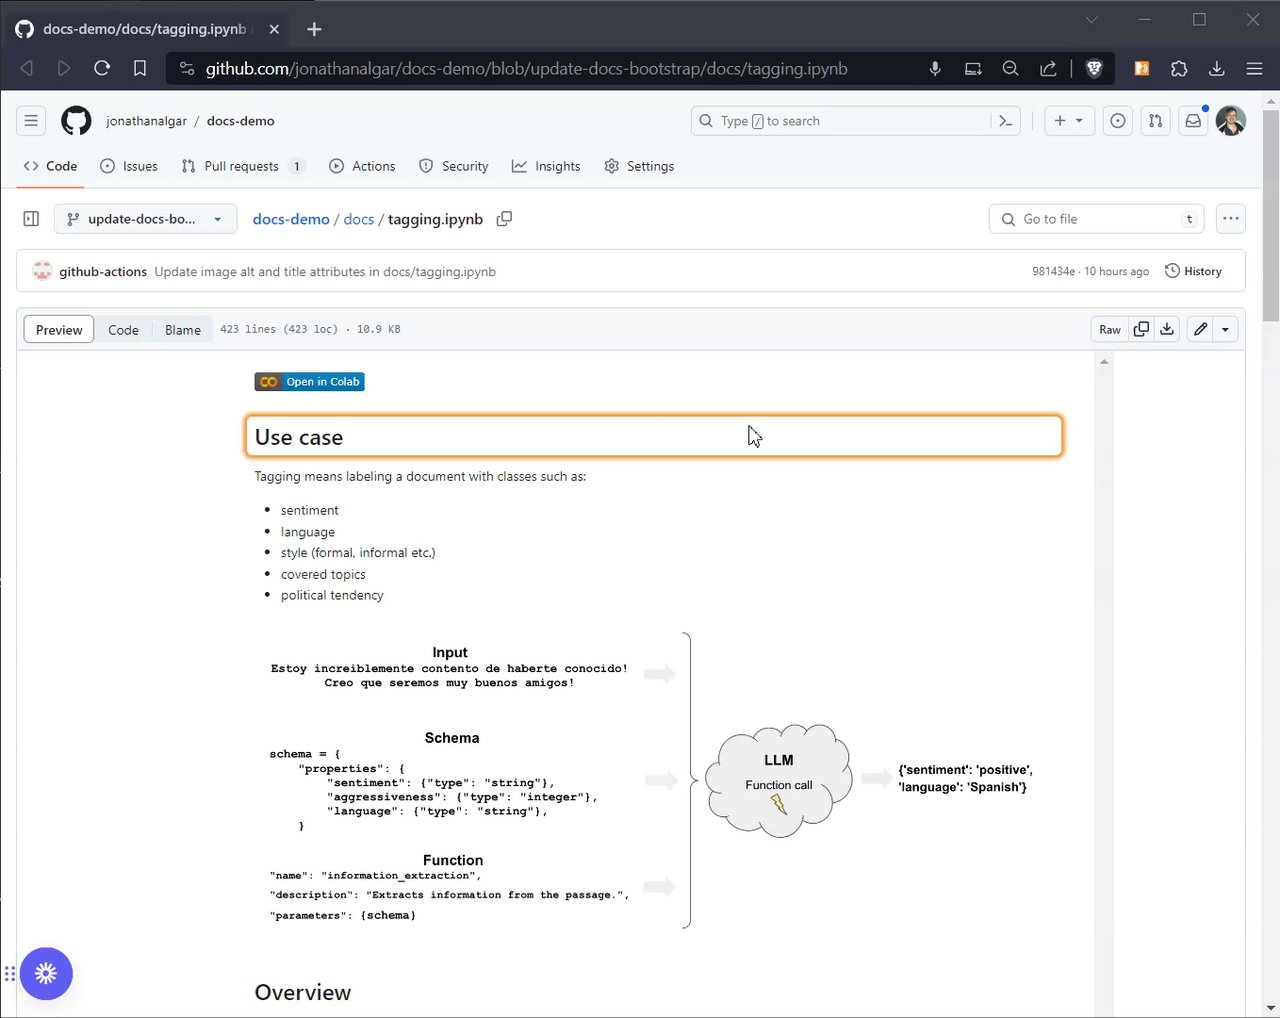Click the Use case heading
The height and width of the screenshot is (1018, 1280).
(x=299, y=437)
